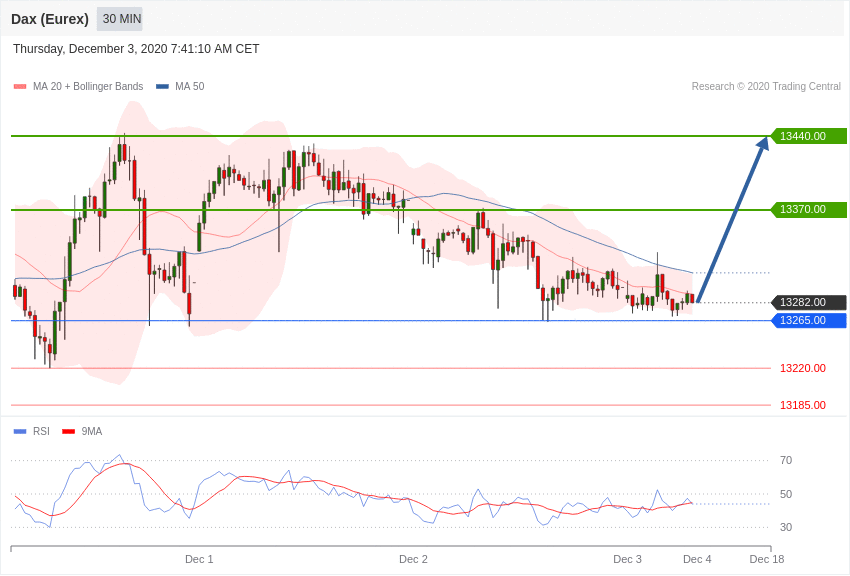Click the 13265.00 blue pivot label
The image size is (850, 576).
(x=809, y=320)
